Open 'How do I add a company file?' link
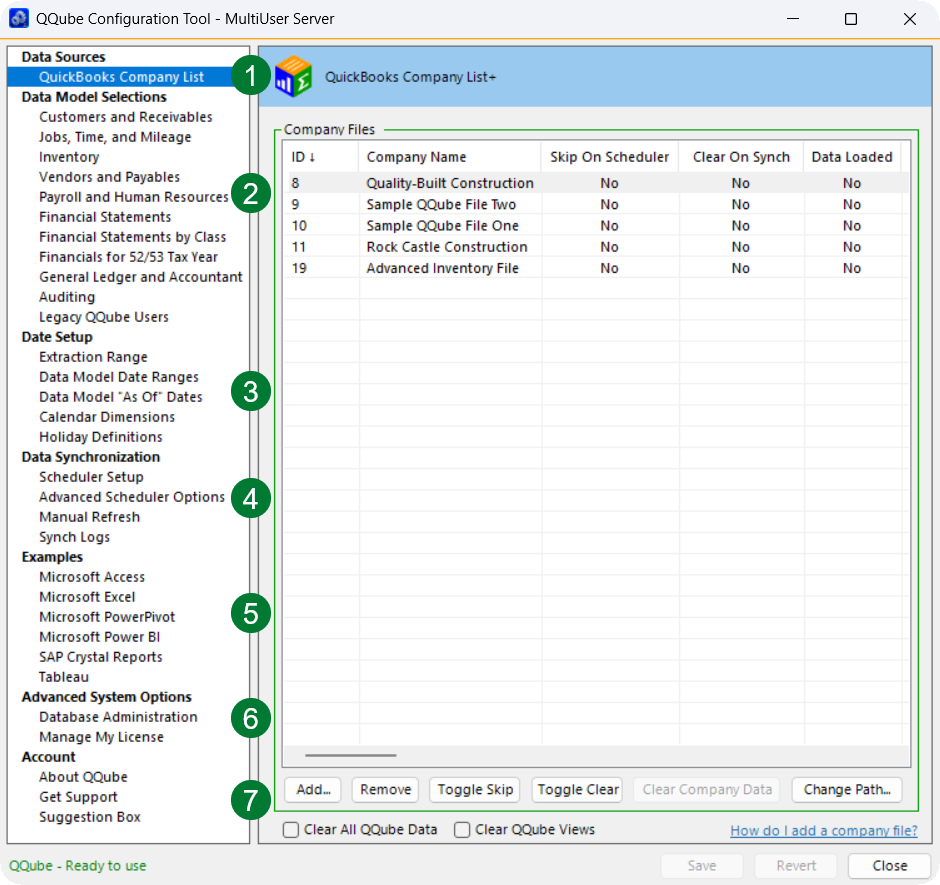Viewport: 940px width, 885px height. click(x=824, y=830)
